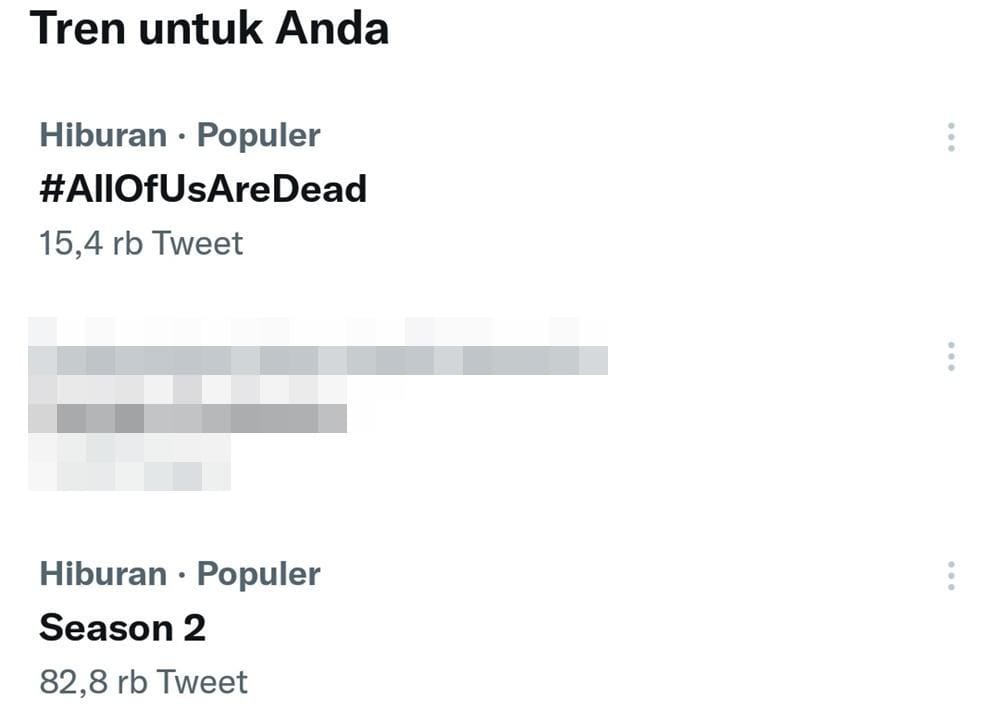Image resolution: width=1000 pixels, height=712 pixels.
Task: Open more options for the blurred trend
Action: pyautogui.click(x=951, y=356)
